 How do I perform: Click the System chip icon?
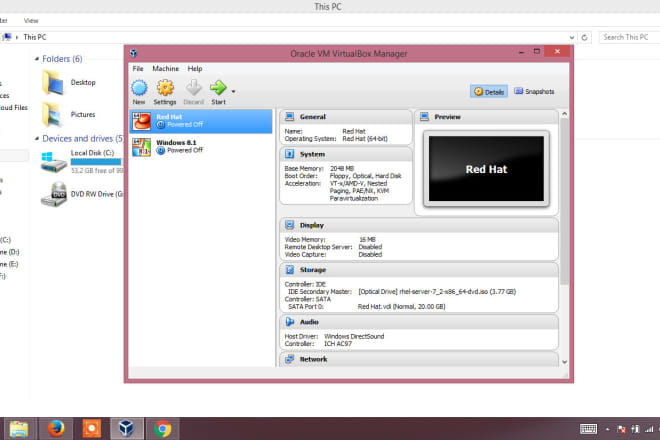(x=290, y=154)
